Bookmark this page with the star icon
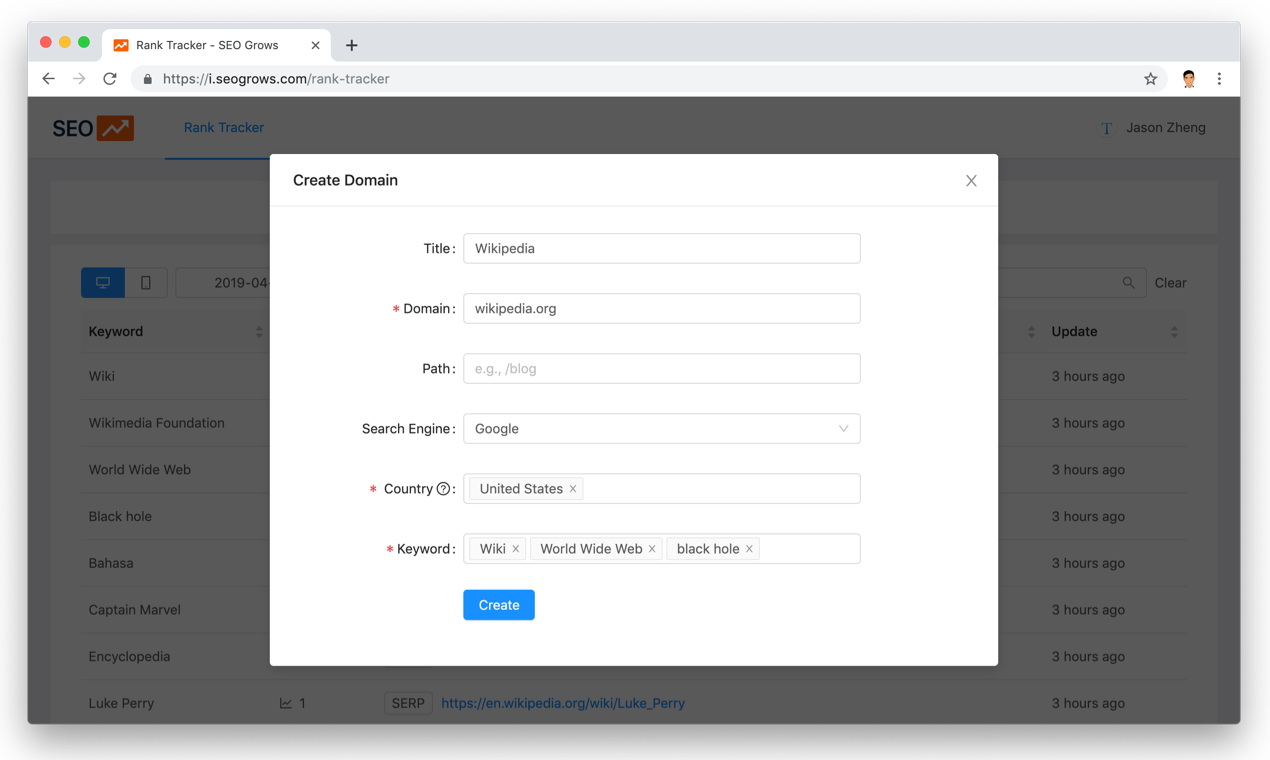1270x760 pixels. coord(1150,79)
